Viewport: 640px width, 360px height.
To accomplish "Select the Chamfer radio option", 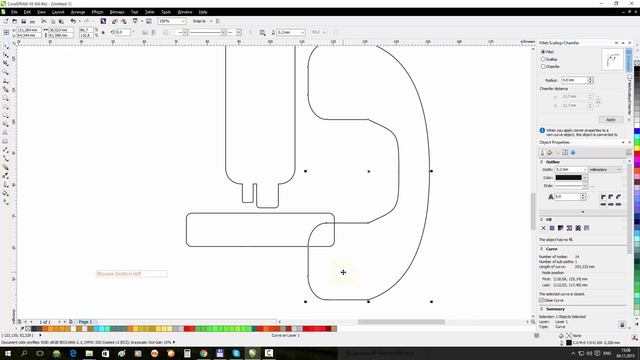I will [x=543, y=66].
